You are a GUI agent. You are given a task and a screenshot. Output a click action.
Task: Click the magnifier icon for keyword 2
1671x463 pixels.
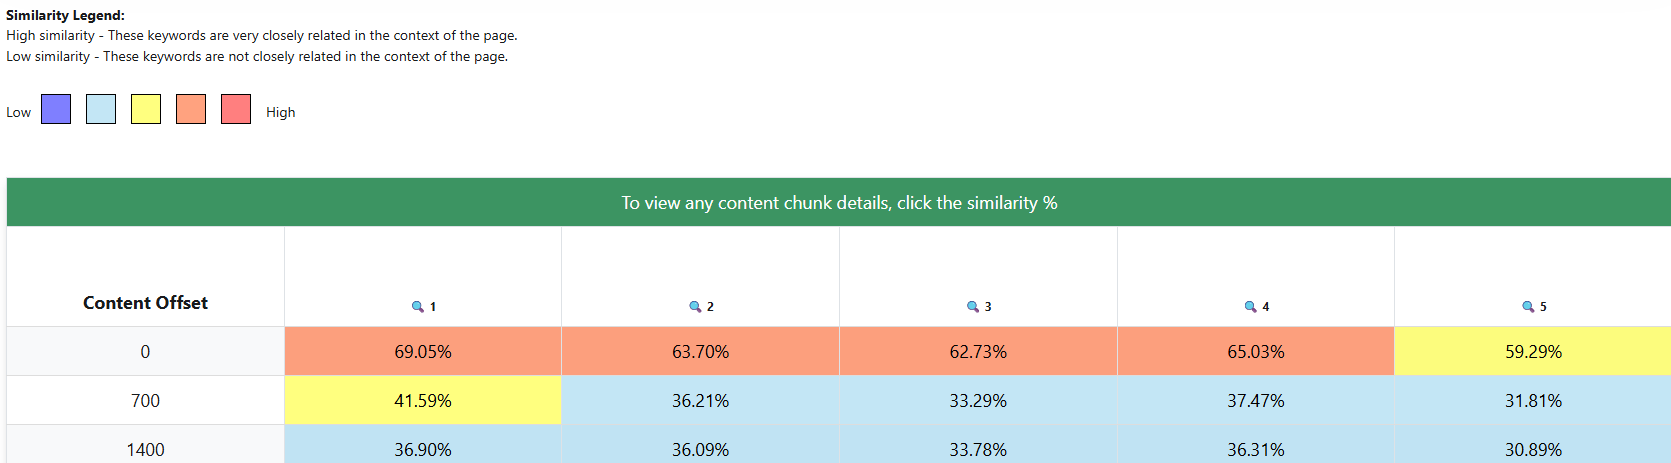click(x=695, y=307)
